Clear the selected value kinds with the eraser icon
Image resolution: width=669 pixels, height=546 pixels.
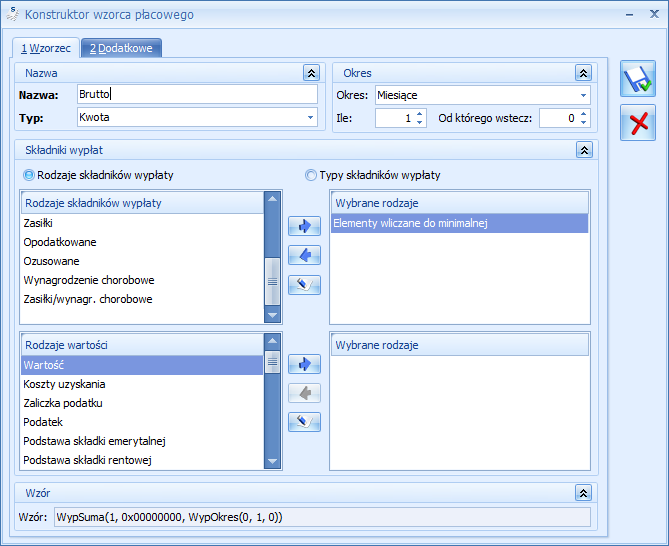(304, 422)
